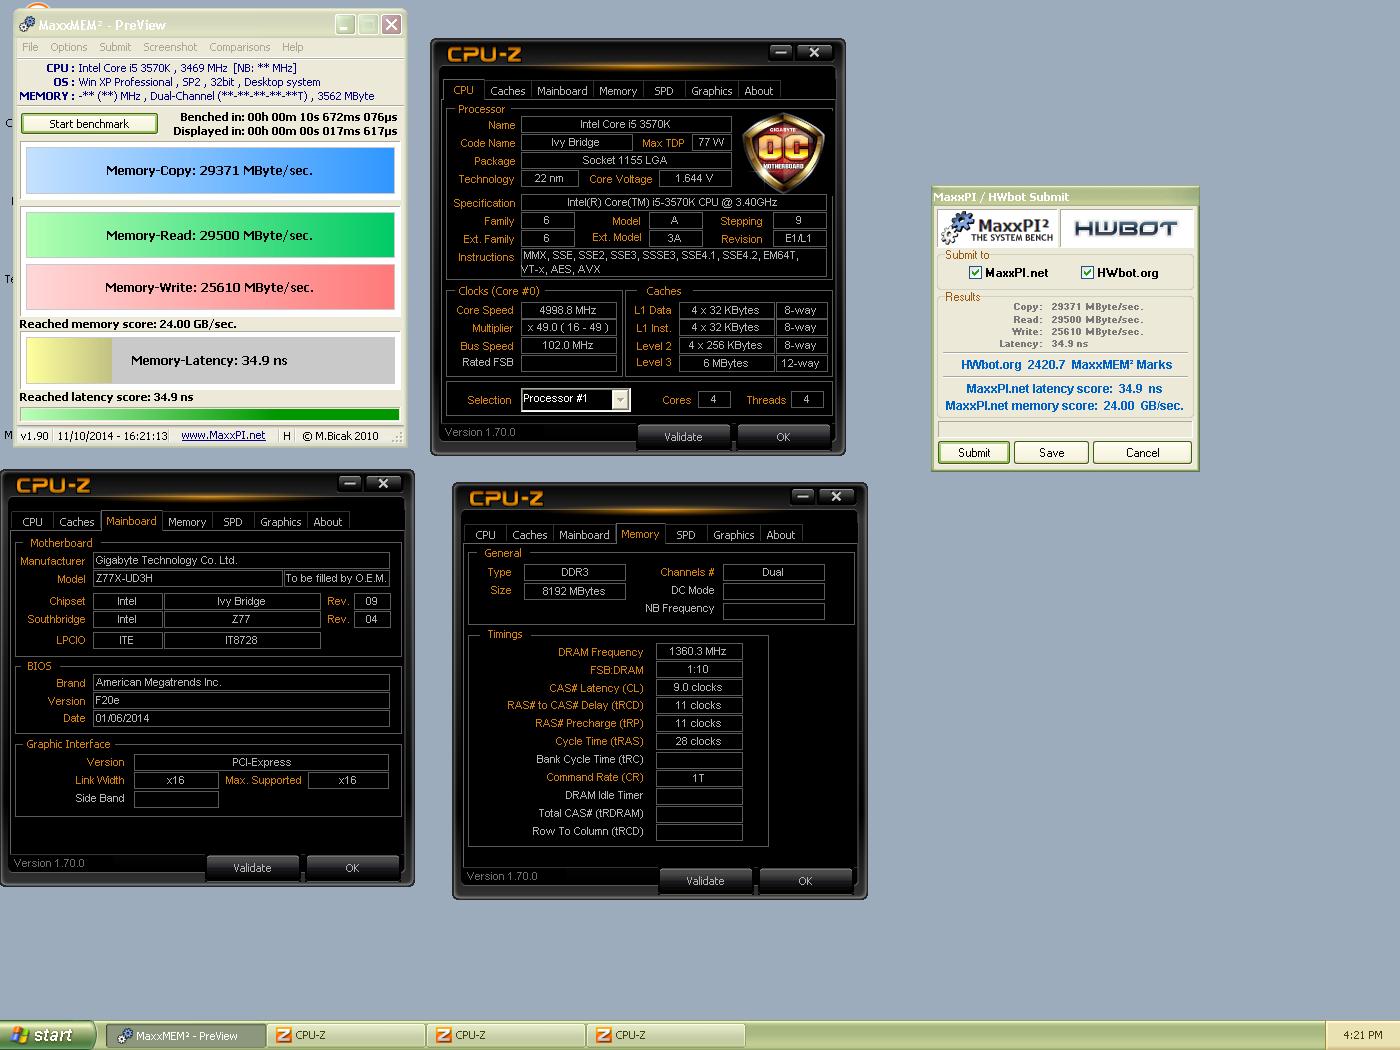Viewport: 1400px width, 1050px height.
Task: Click Windows start button
Action: point(47,1035)
